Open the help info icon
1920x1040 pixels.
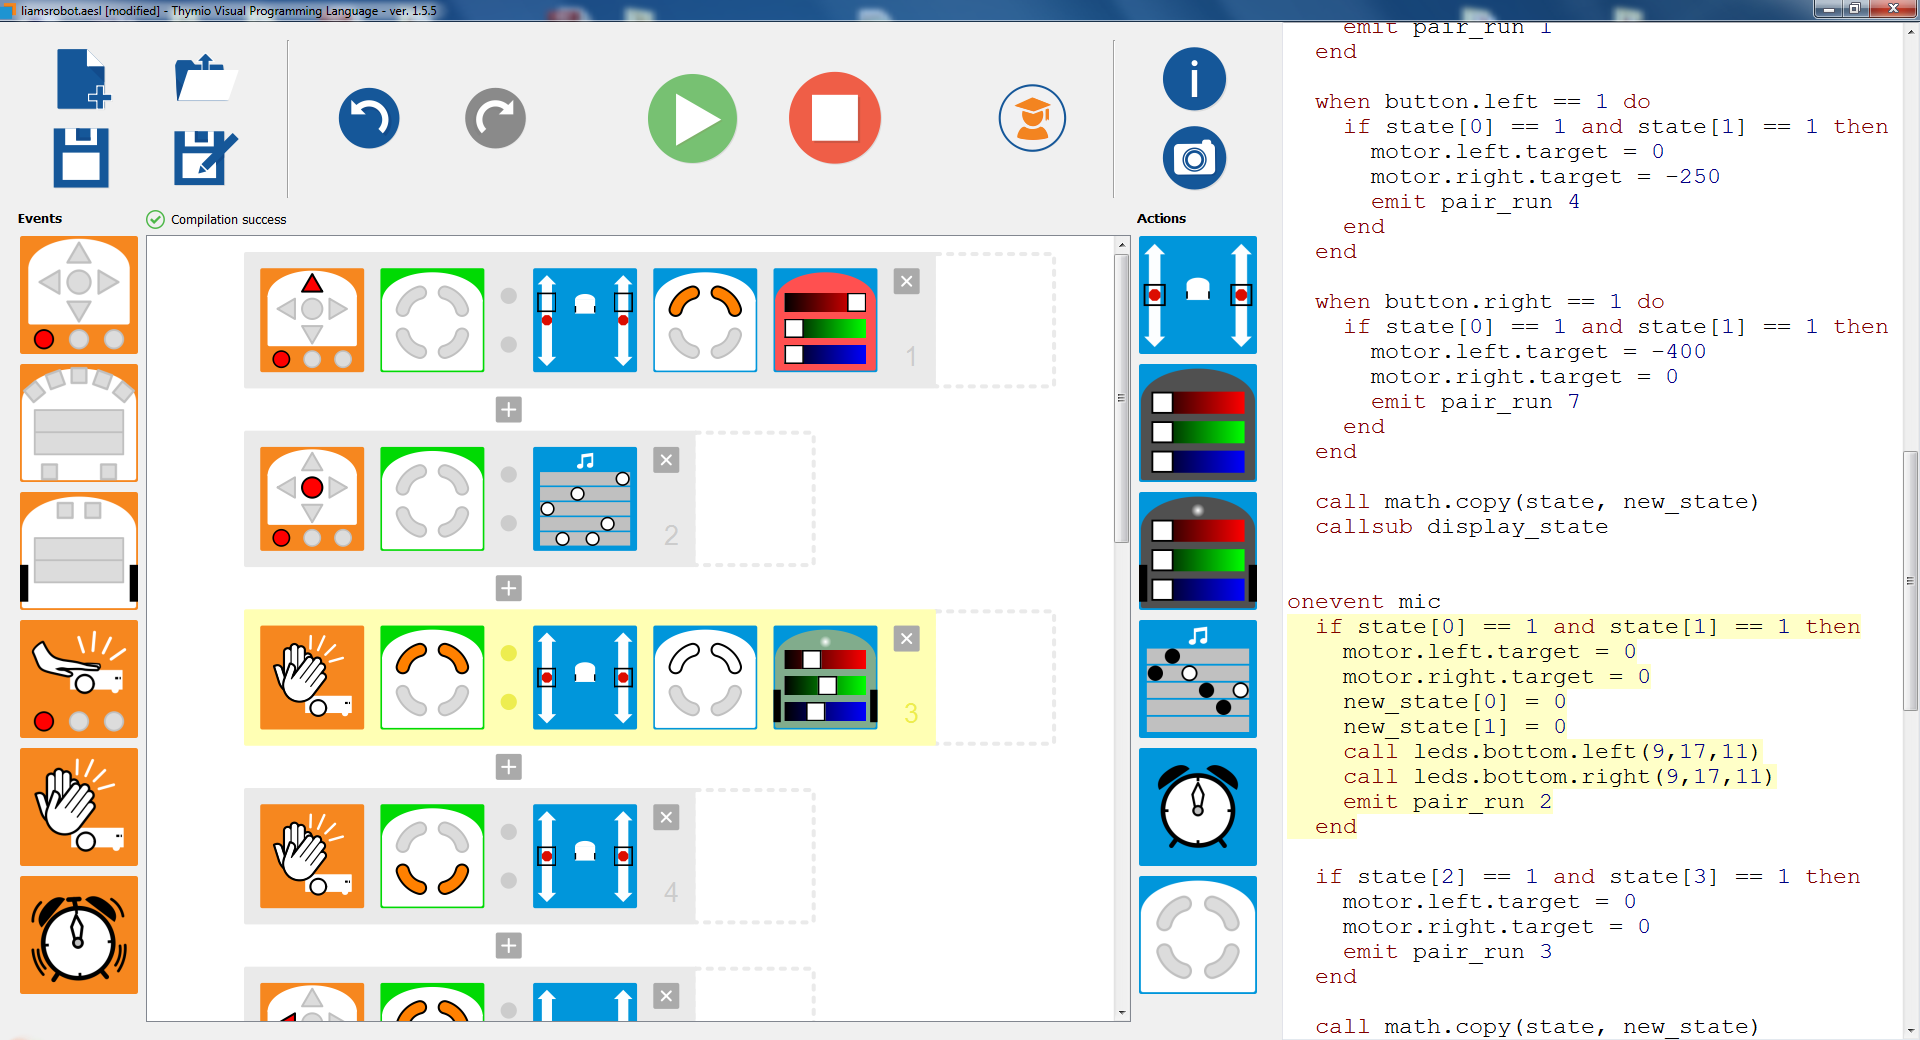pos(1194,78)
